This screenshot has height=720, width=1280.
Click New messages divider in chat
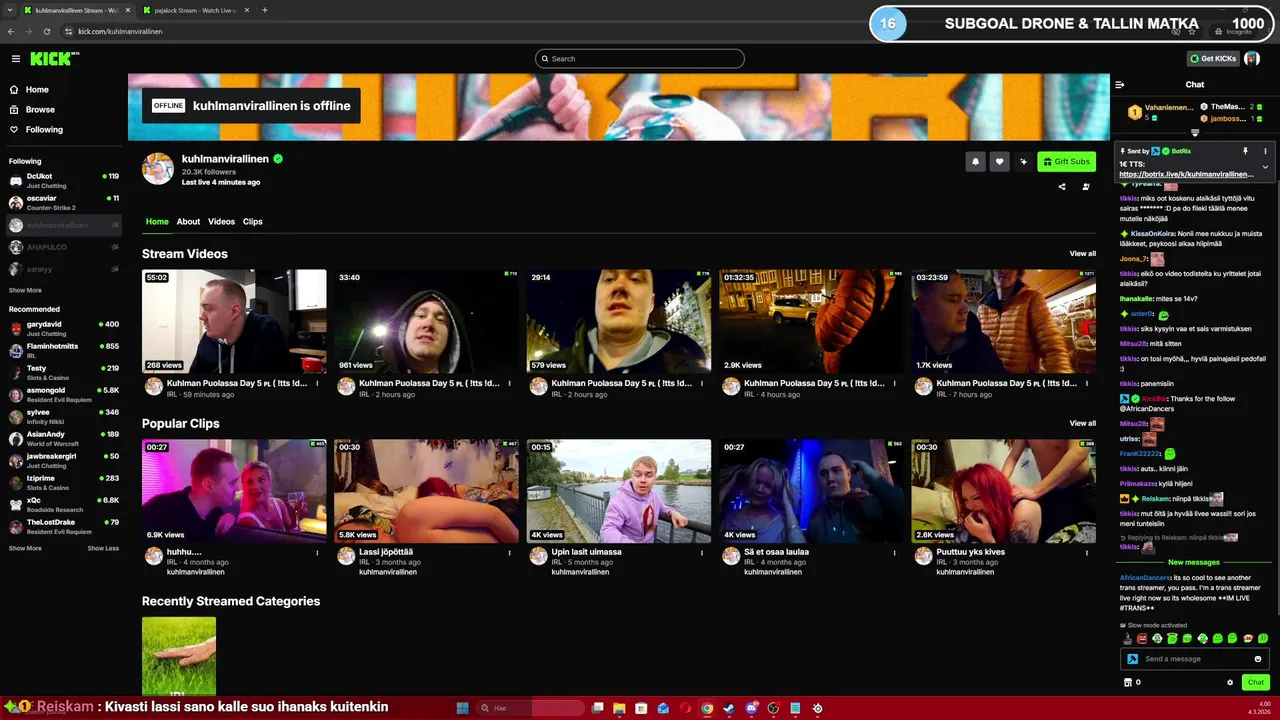click(x=1194, y=563)
